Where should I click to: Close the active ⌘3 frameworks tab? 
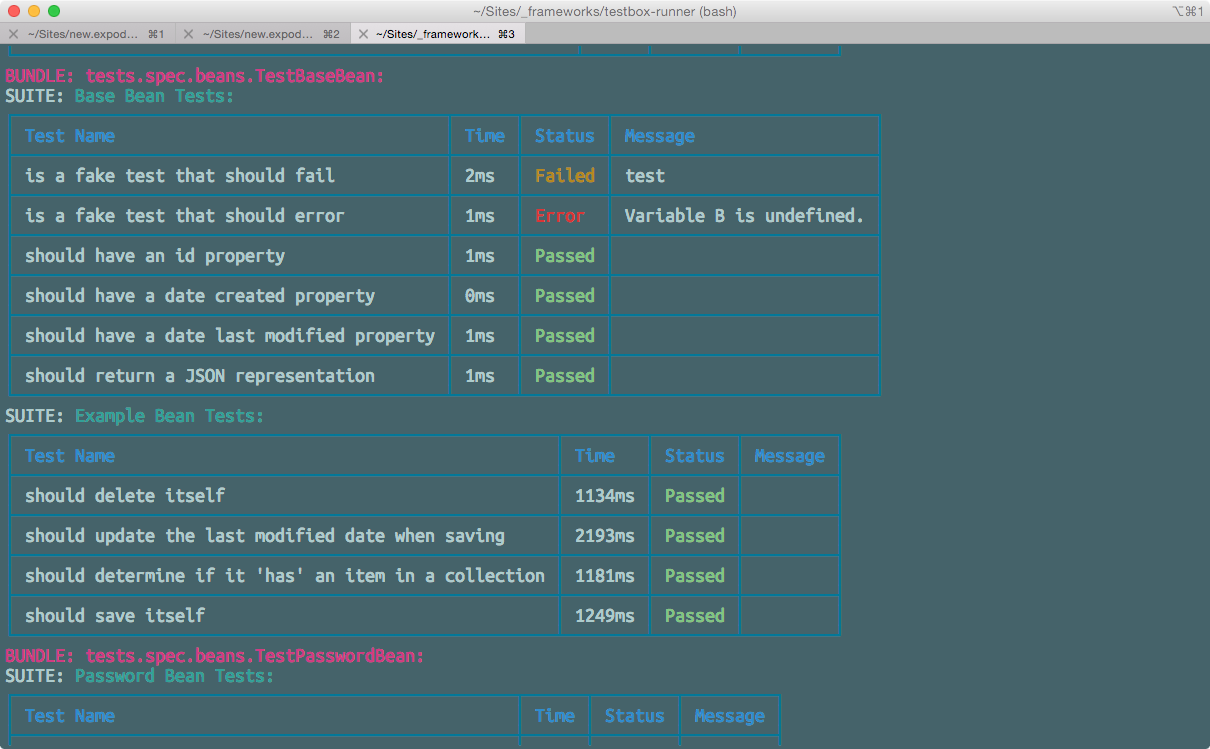[363, 34]
